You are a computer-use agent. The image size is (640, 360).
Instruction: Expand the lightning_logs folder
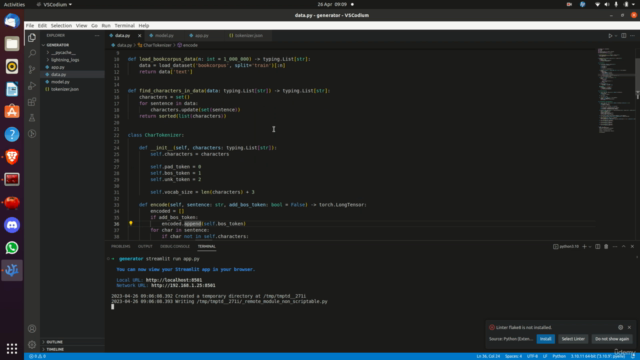click(x=65, y=60)
